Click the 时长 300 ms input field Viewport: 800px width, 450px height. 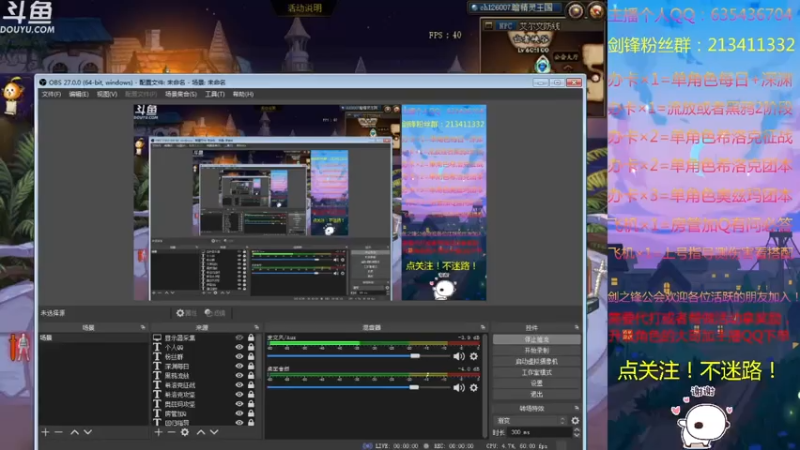coord(539,432)
